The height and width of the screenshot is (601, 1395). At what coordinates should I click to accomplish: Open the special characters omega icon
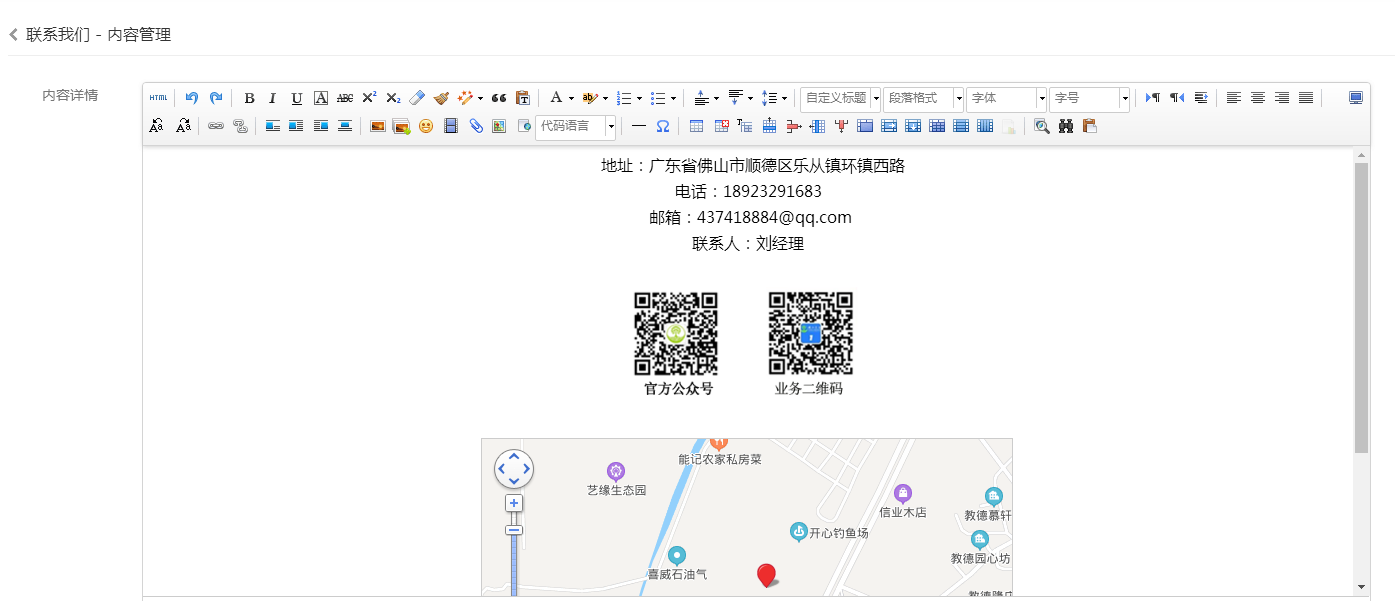662,126
